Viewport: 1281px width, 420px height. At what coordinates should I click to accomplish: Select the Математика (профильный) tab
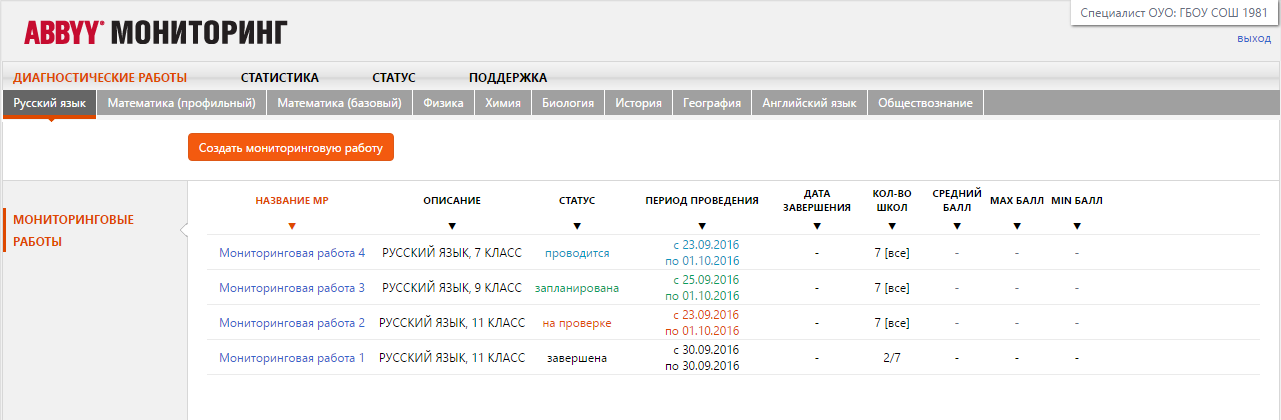[181, 103]
